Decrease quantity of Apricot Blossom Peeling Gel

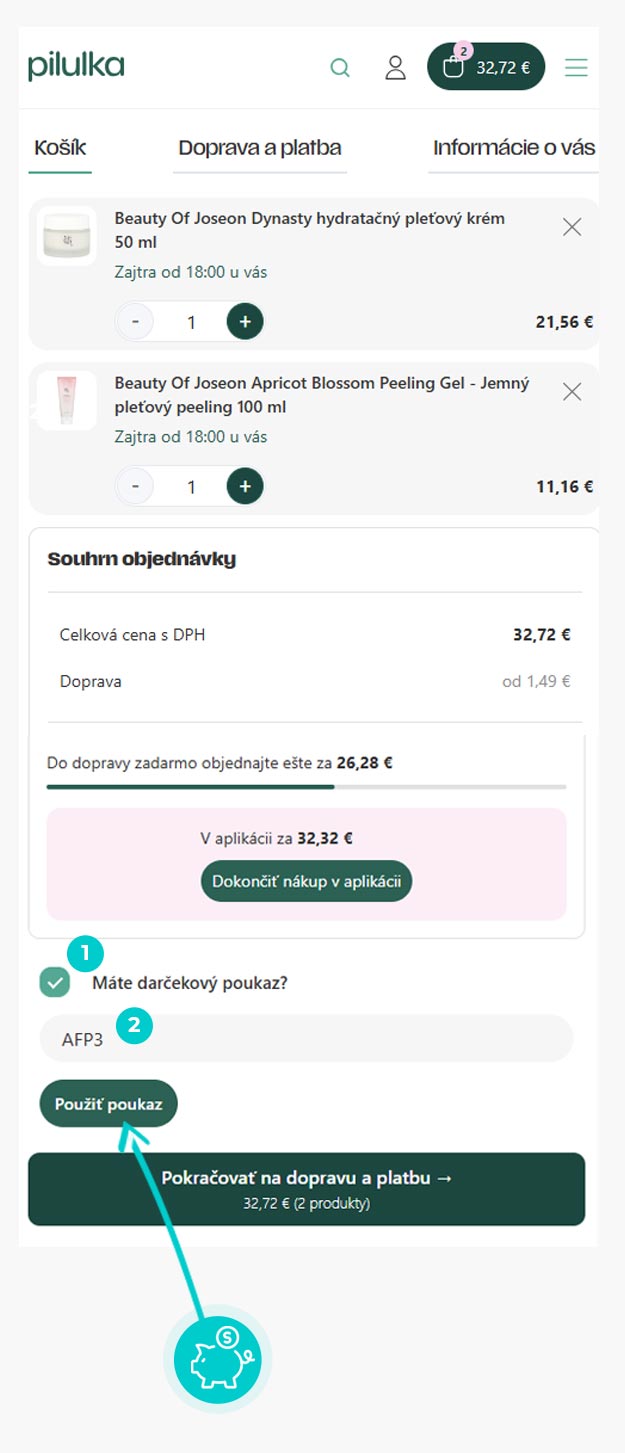(135, 487)
